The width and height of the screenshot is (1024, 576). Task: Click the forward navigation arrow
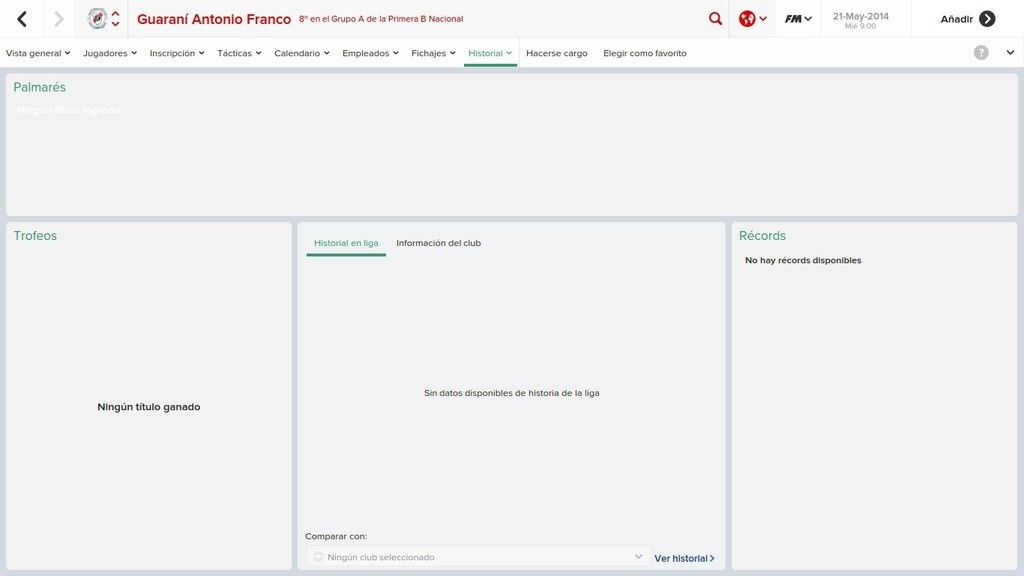(x=59, y=19)
